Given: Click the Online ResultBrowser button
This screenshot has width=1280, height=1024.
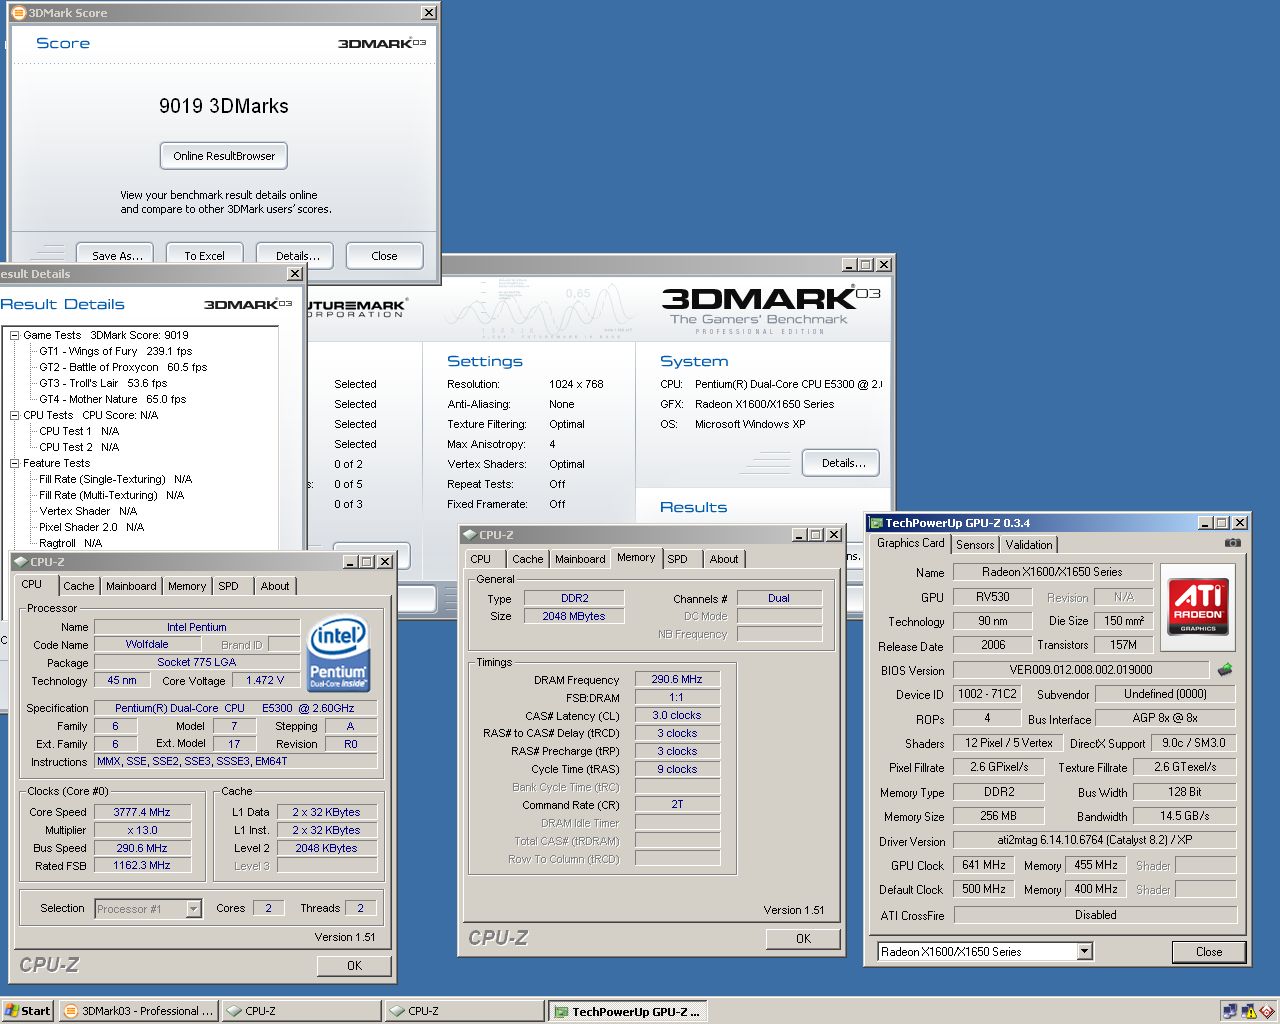Looking at the screenshot, I should [x=224, y=156].
